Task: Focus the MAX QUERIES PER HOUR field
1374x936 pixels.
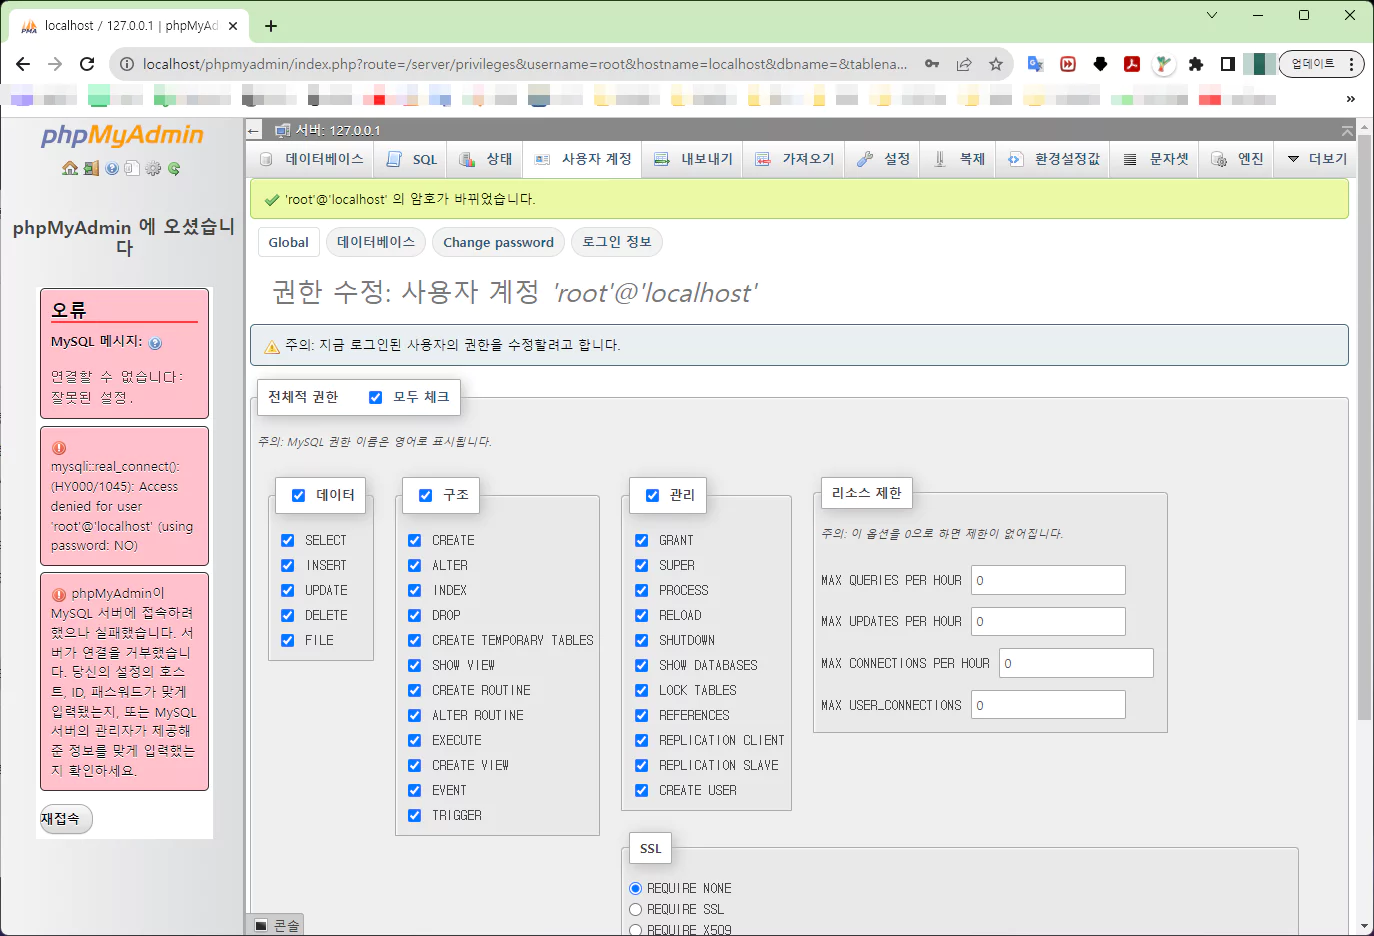Action: pos(1048,580)
